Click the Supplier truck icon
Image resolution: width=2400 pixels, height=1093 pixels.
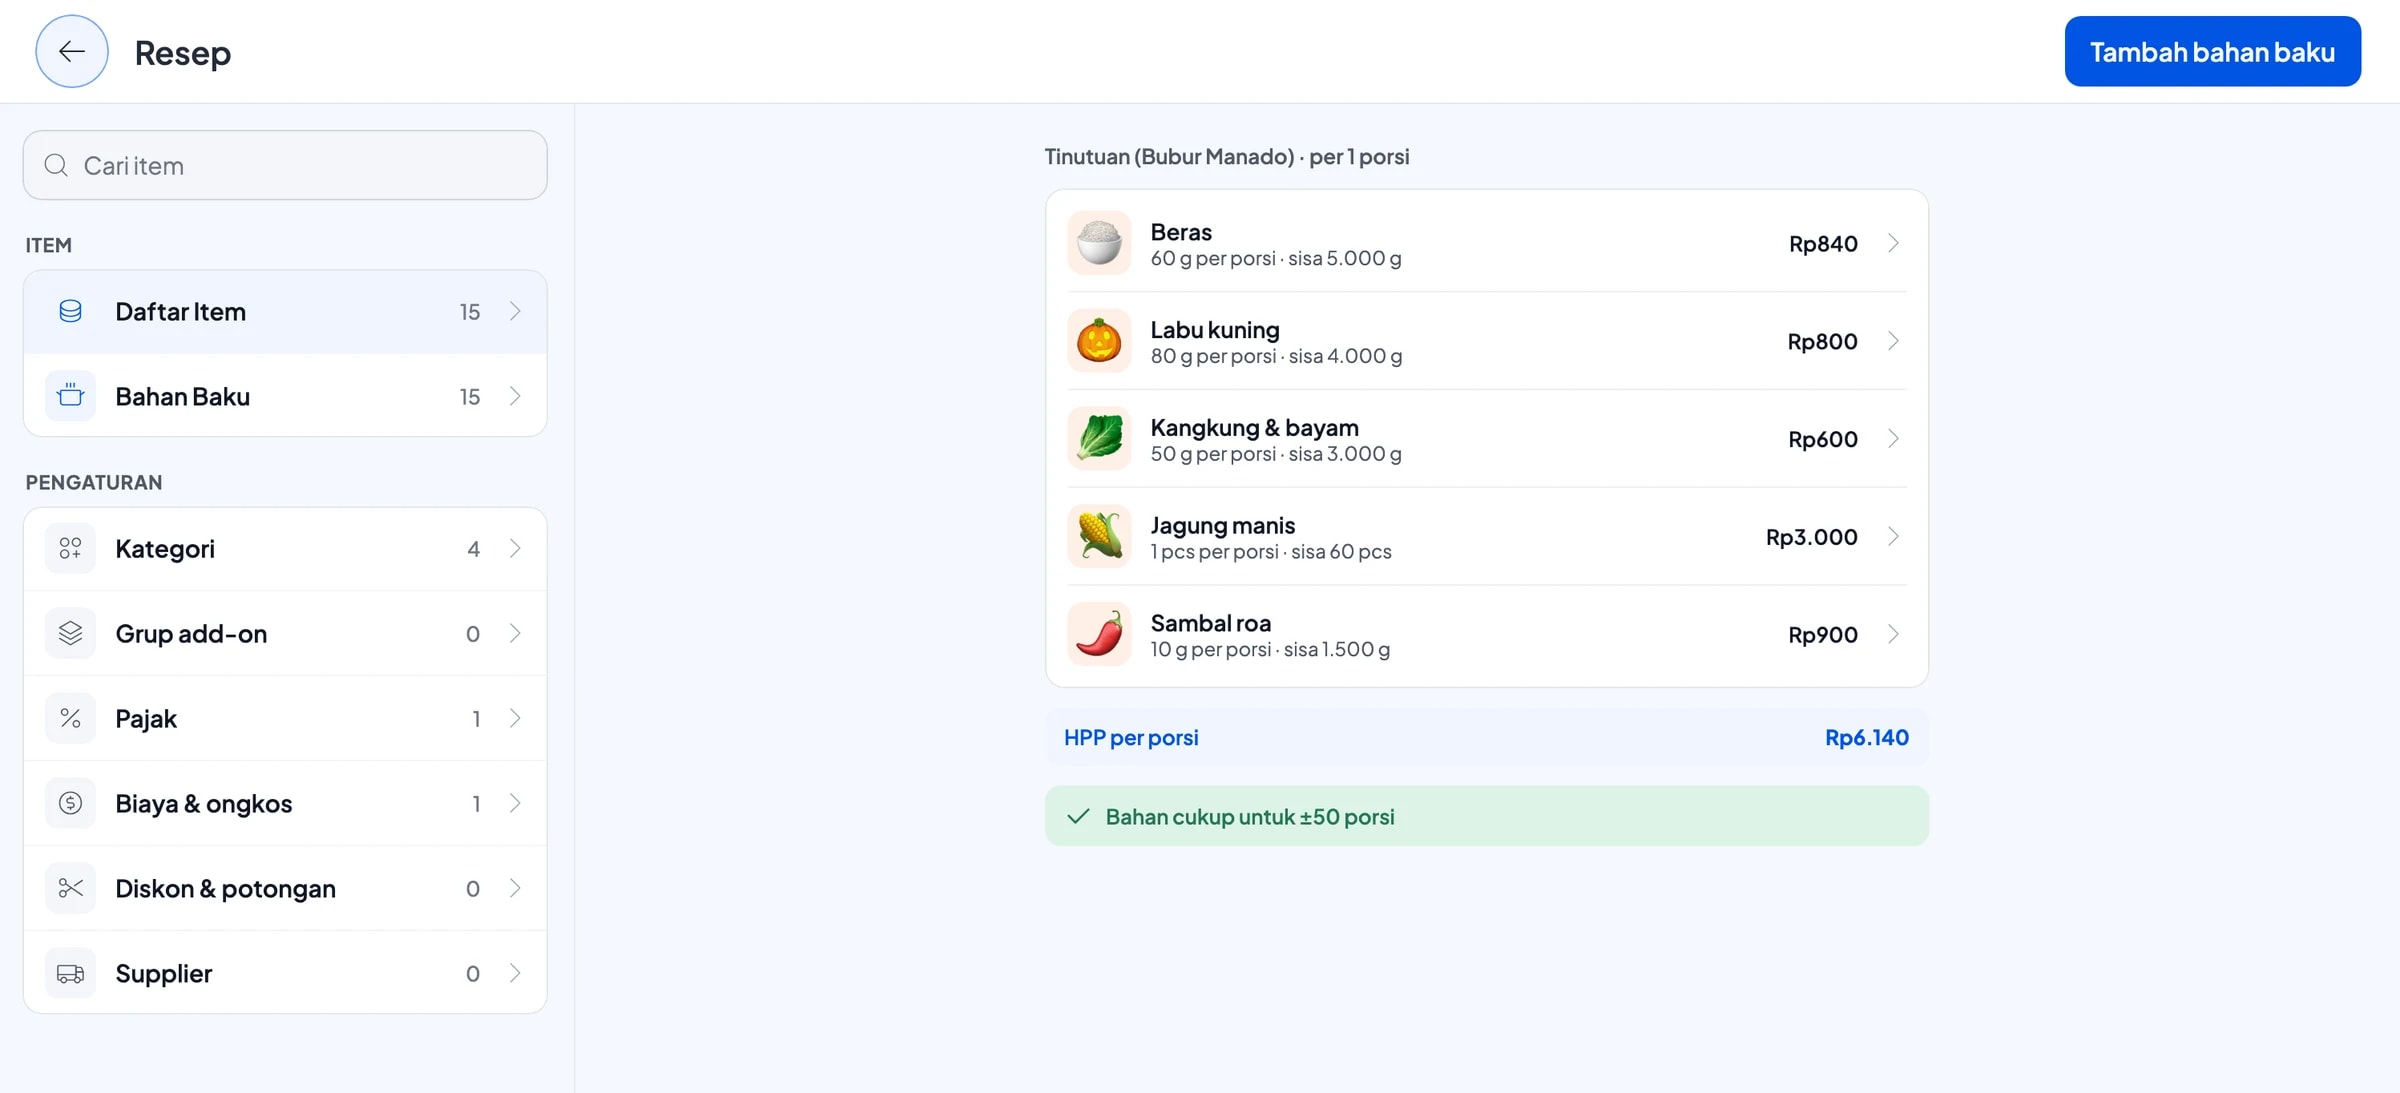tap(70, 973)
